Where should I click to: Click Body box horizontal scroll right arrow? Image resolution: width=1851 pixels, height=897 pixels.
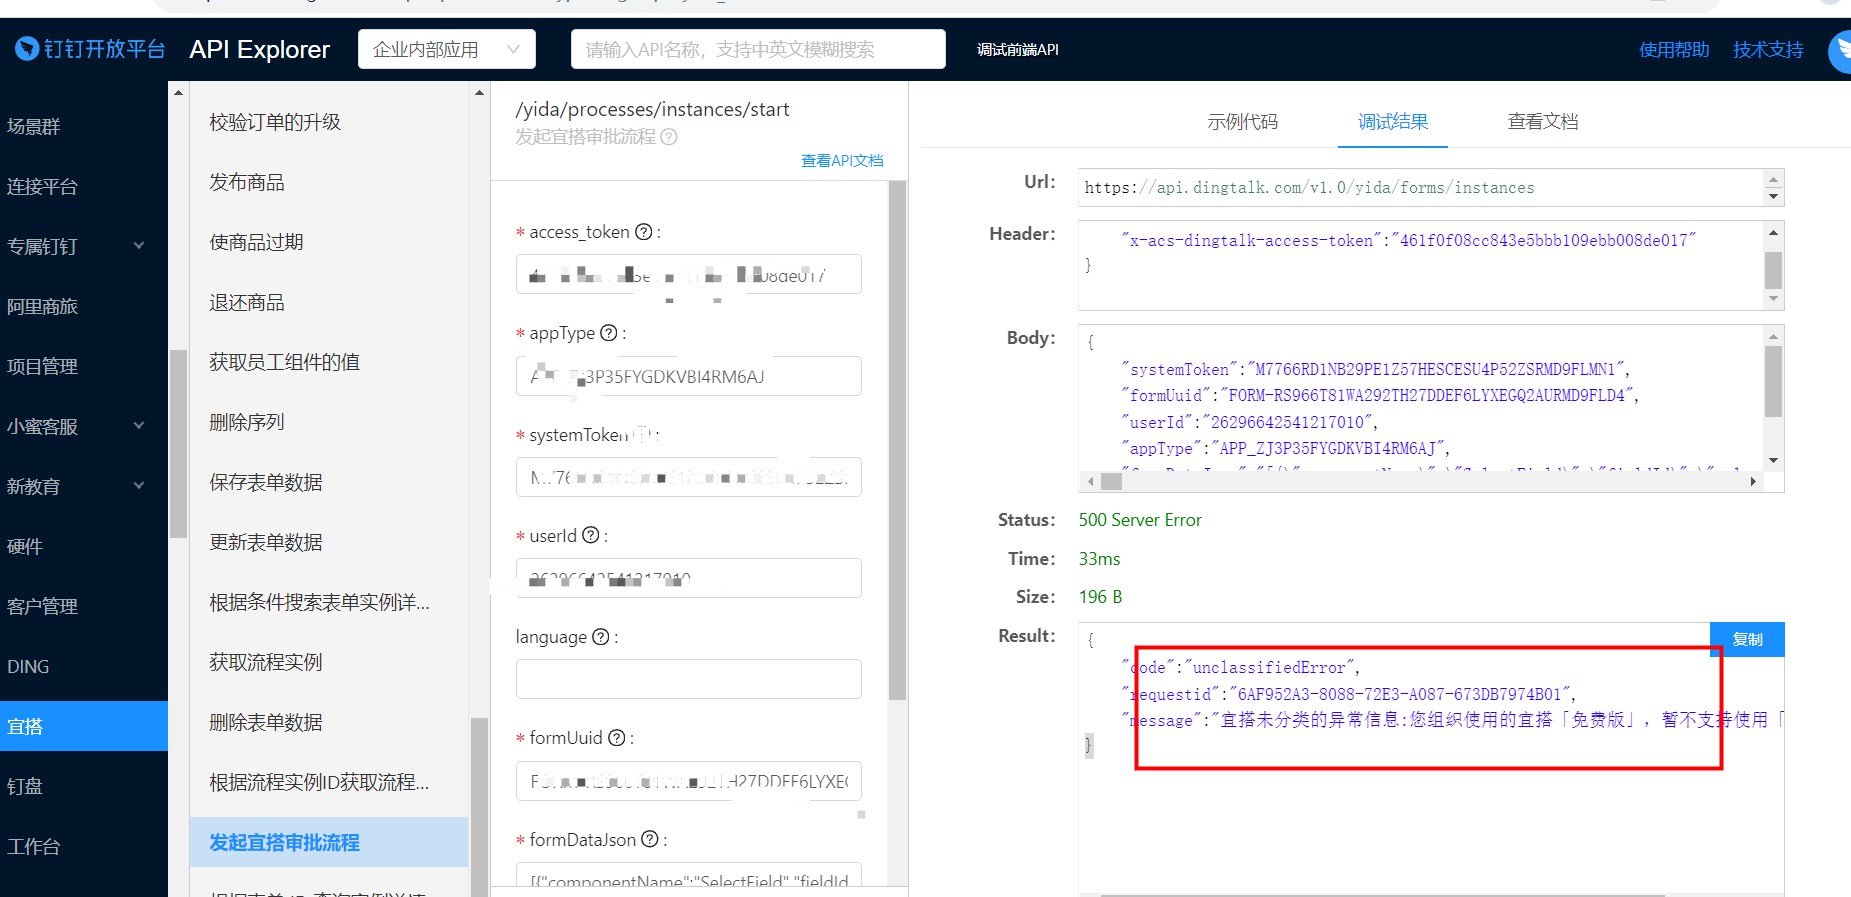click(x=1753, y=481)
